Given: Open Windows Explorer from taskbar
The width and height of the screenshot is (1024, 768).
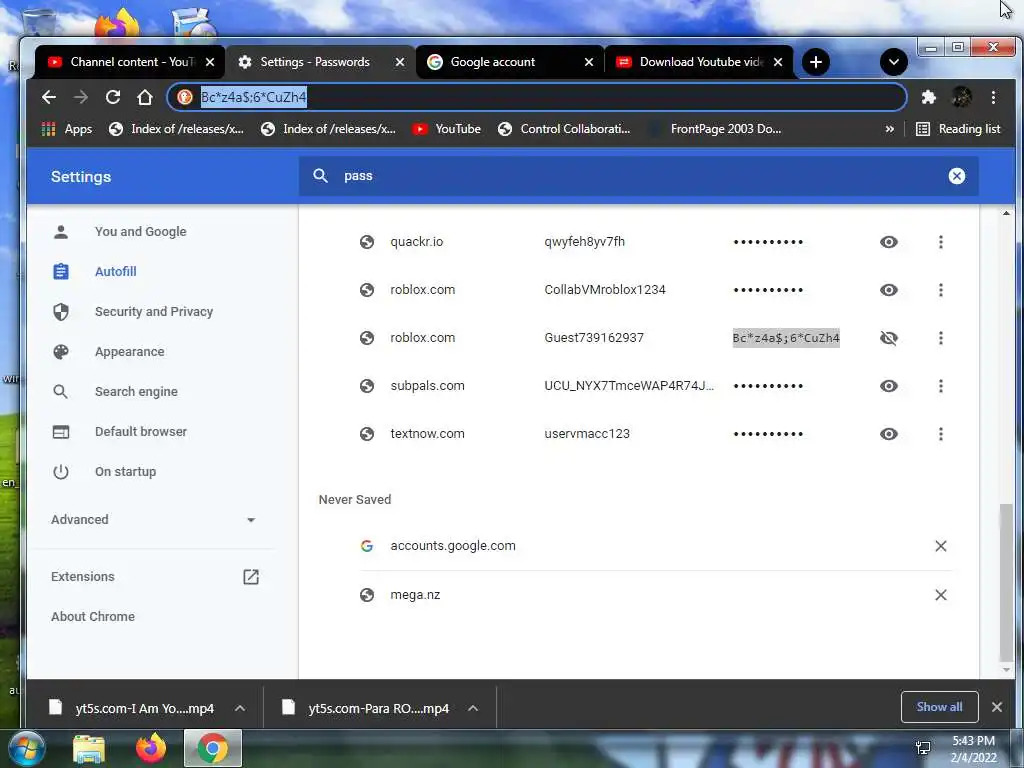Looking at the screenshot, I should coord(89,748).
